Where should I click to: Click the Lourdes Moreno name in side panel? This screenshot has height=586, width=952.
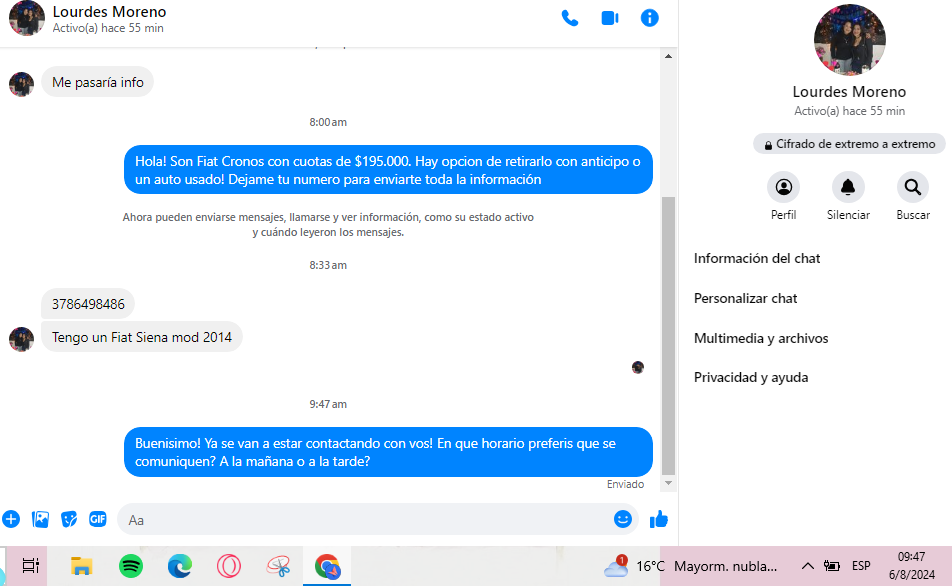pos(849,92)
